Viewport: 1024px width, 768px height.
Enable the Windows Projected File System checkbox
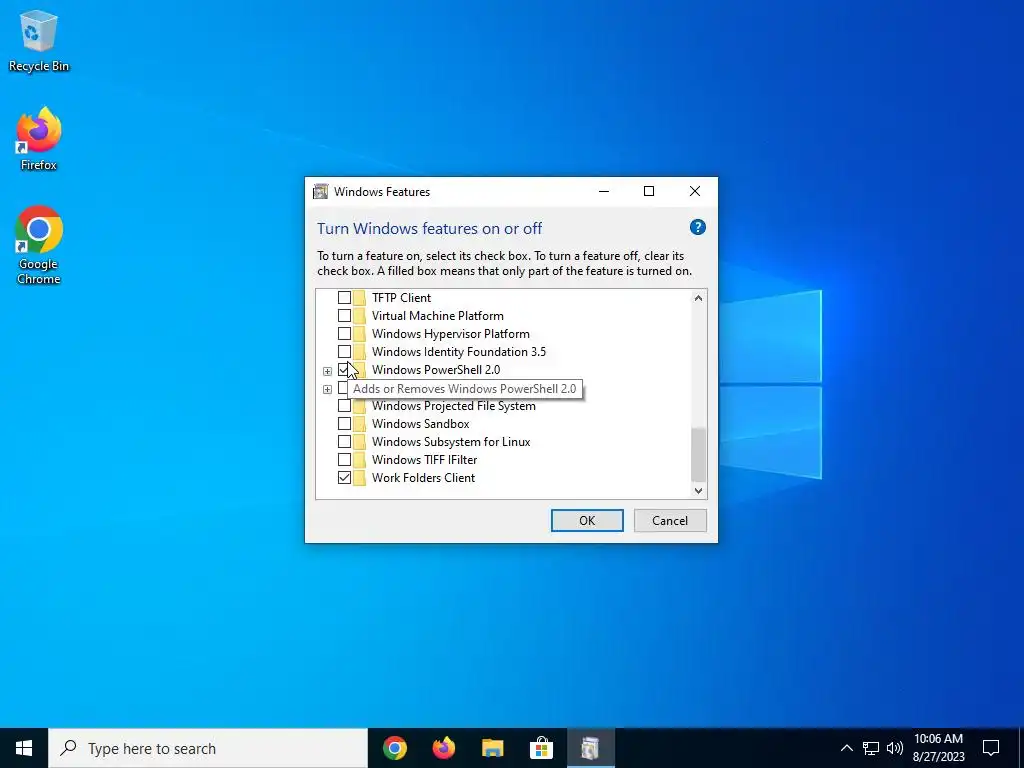344,406
